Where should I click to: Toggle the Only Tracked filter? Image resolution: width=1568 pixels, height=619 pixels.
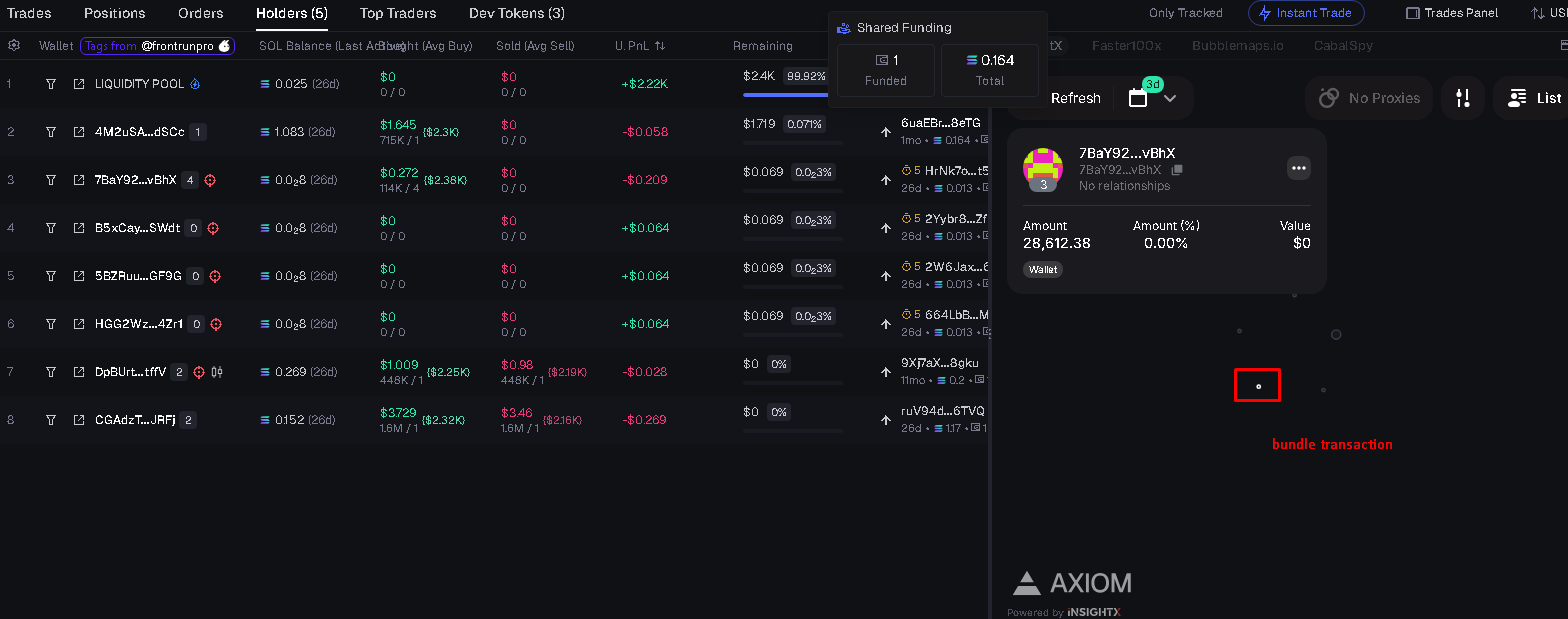(1185, 13)
